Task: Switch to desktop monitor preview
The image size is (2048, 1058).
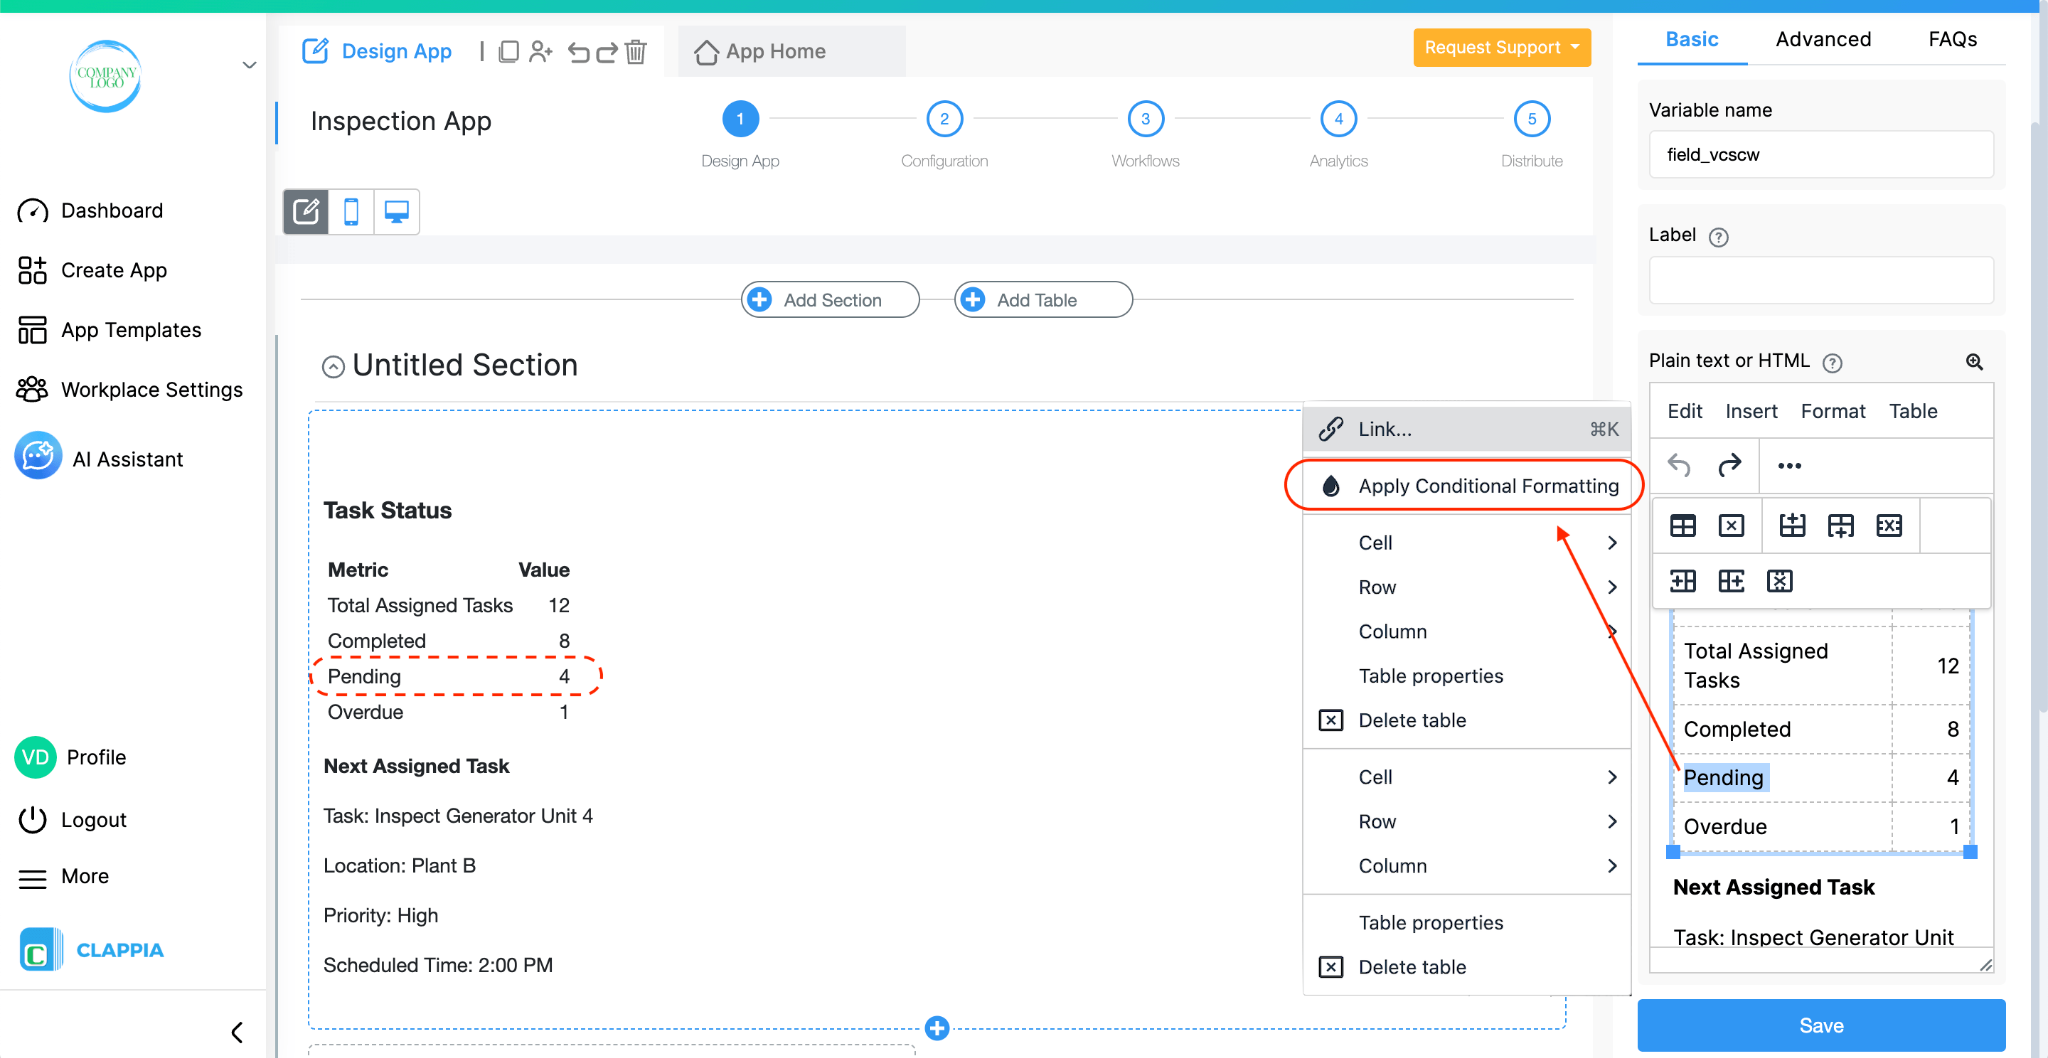Action: pos(397,212)
